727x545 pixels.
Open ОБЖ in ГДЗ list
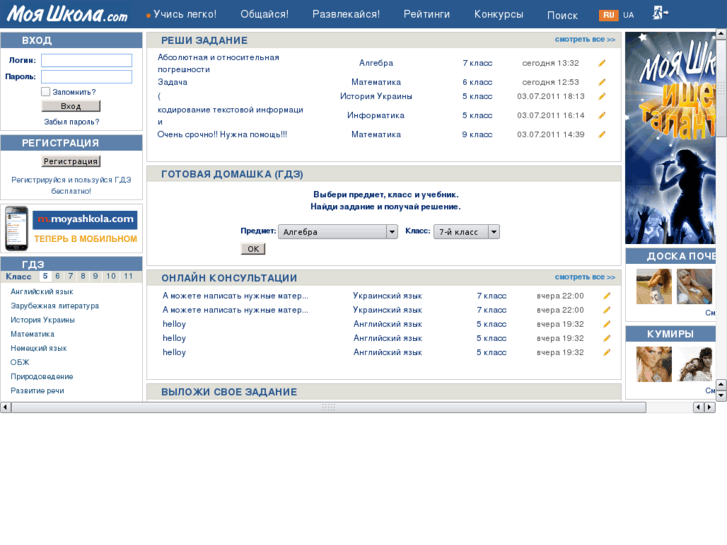pos(20,362)
